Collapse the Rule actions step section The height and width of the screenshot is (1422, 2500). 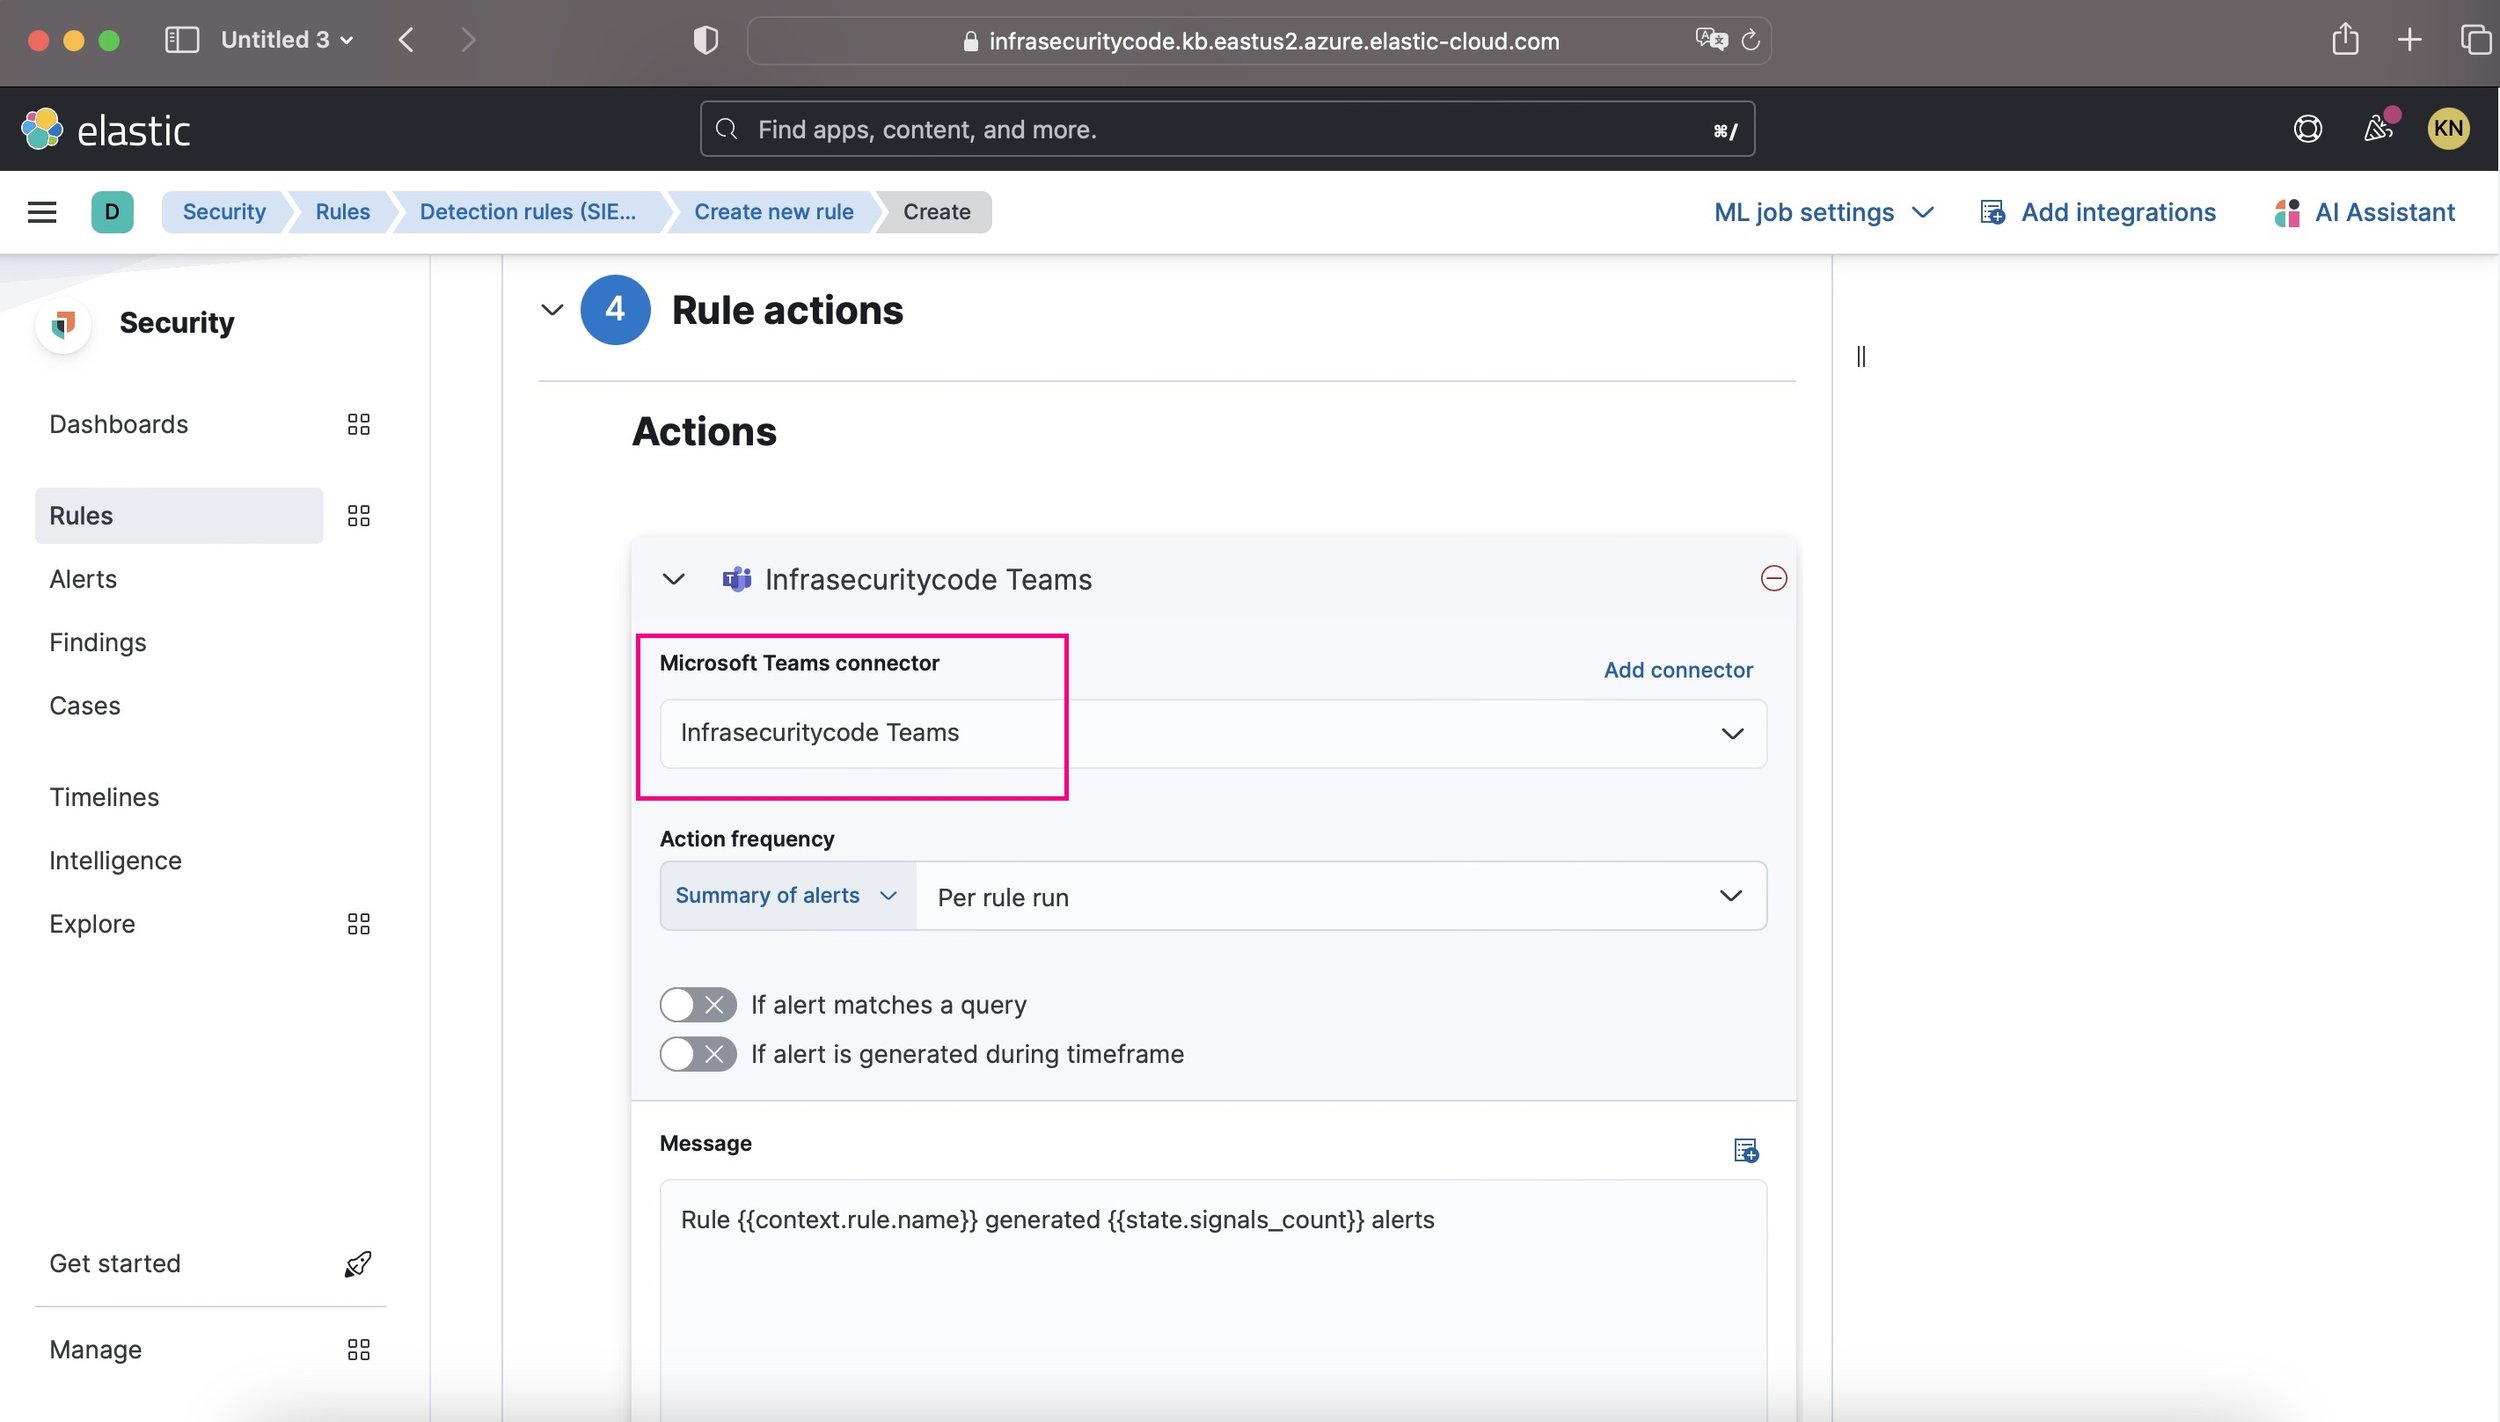(552, 310)
